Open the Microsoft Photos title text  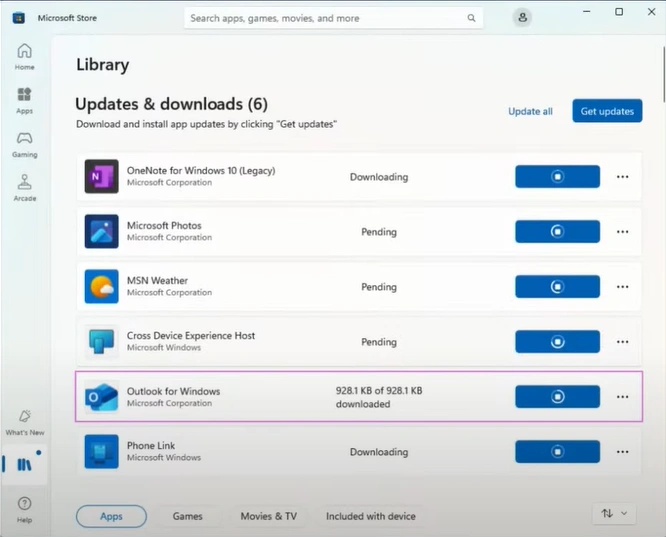[x=164, y=226]
